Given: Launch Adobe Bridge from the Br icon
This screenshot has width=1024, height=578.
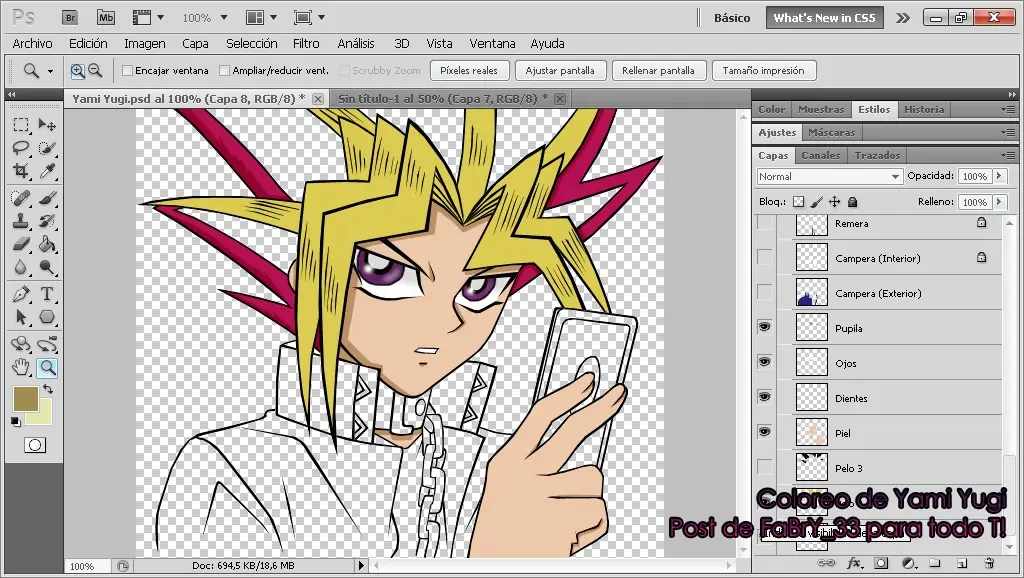Looking at the screenshot, I should click(x=70, y=17).
